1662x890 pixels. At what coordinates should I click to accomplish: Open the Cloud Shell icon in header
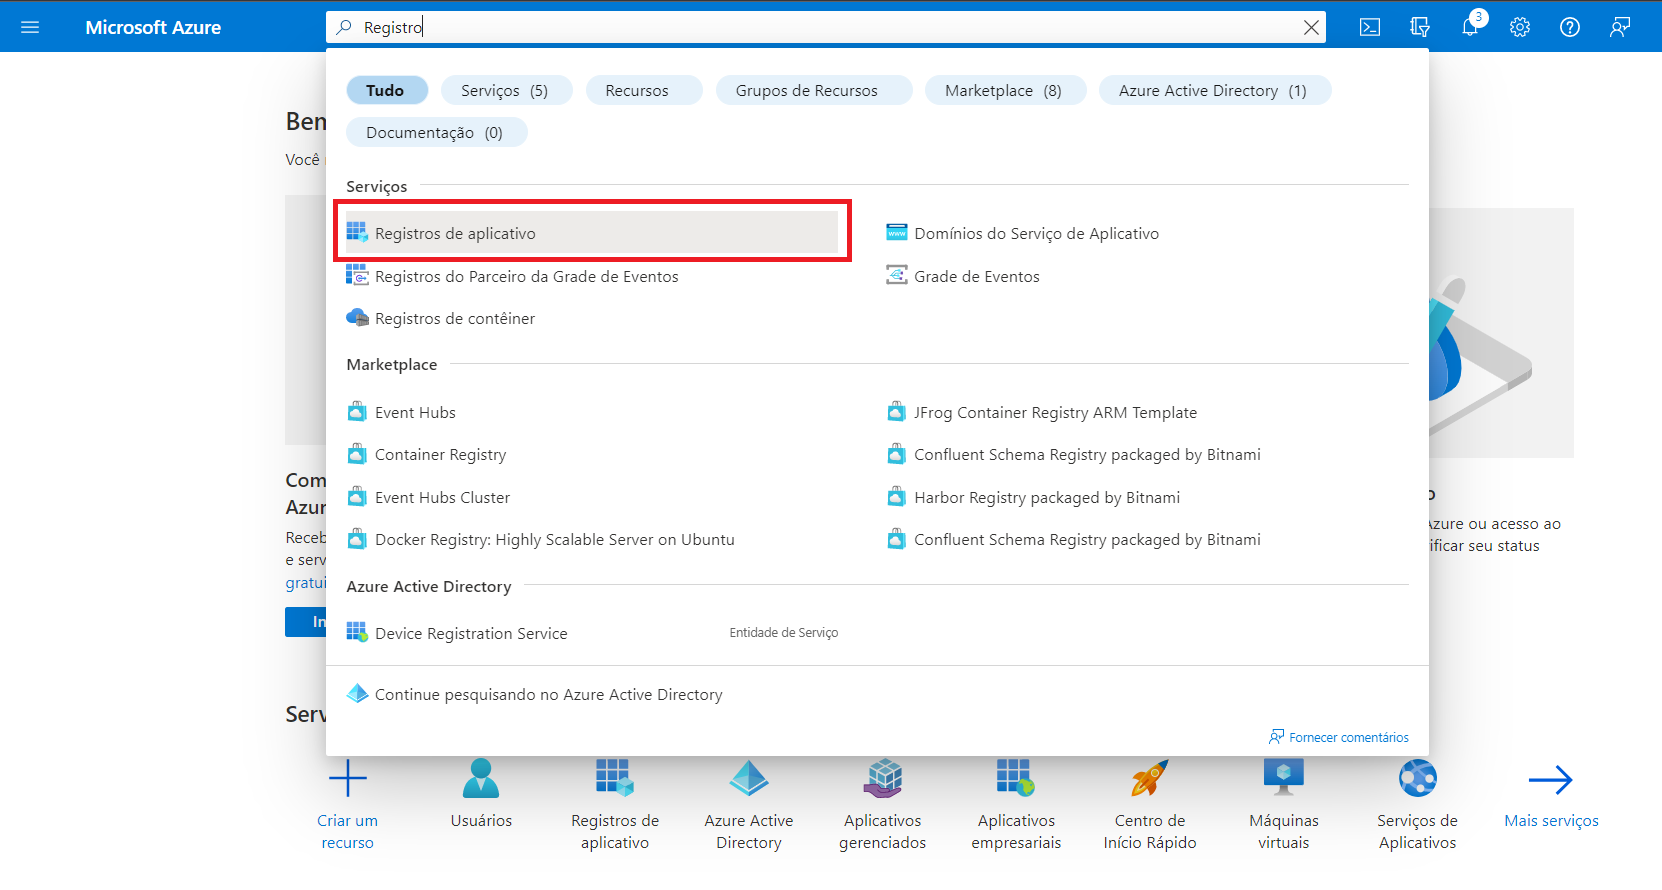pos(1370,27)
